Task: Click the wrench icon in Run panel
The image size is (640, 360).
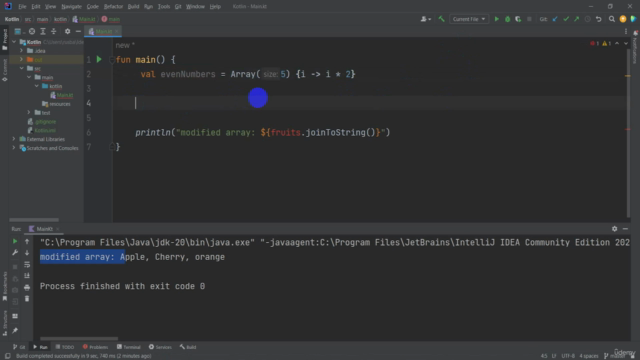Action: point(15,253)
